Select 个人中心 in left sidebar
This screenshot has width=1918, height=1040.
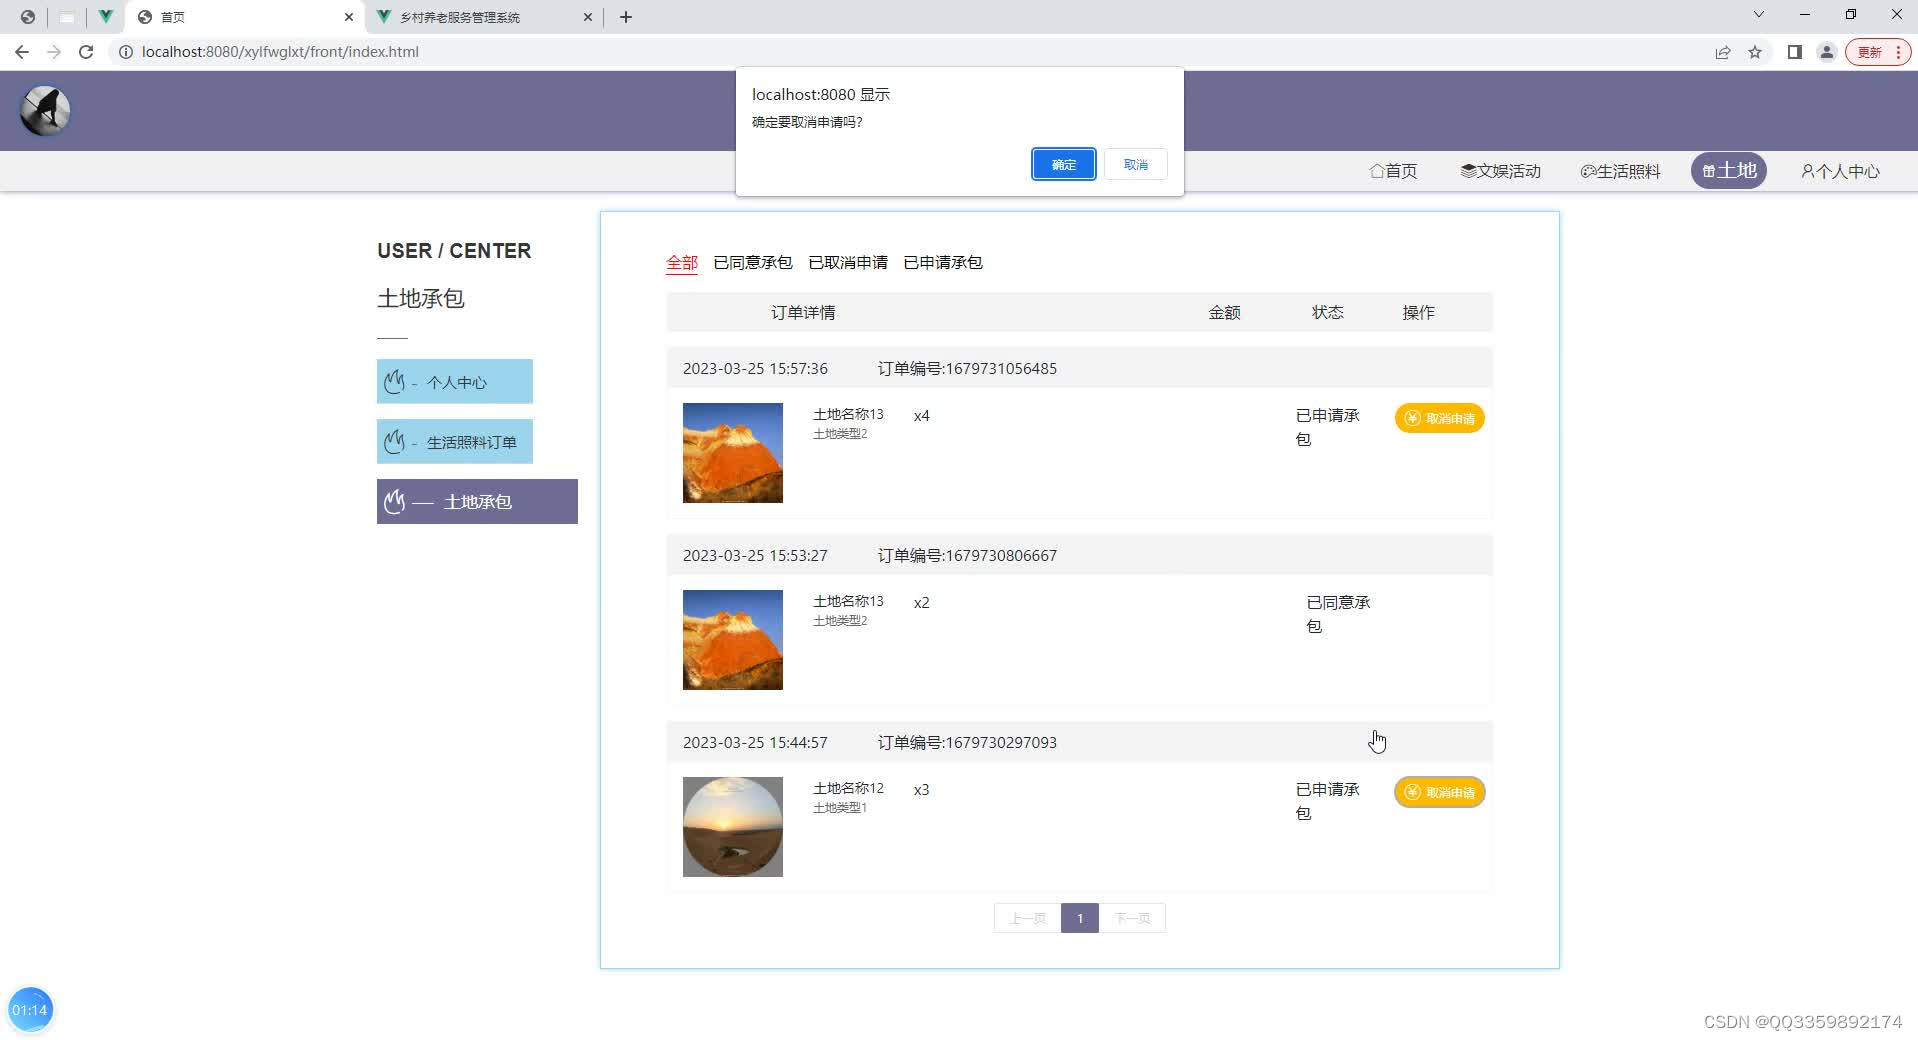tap(455, 382)
